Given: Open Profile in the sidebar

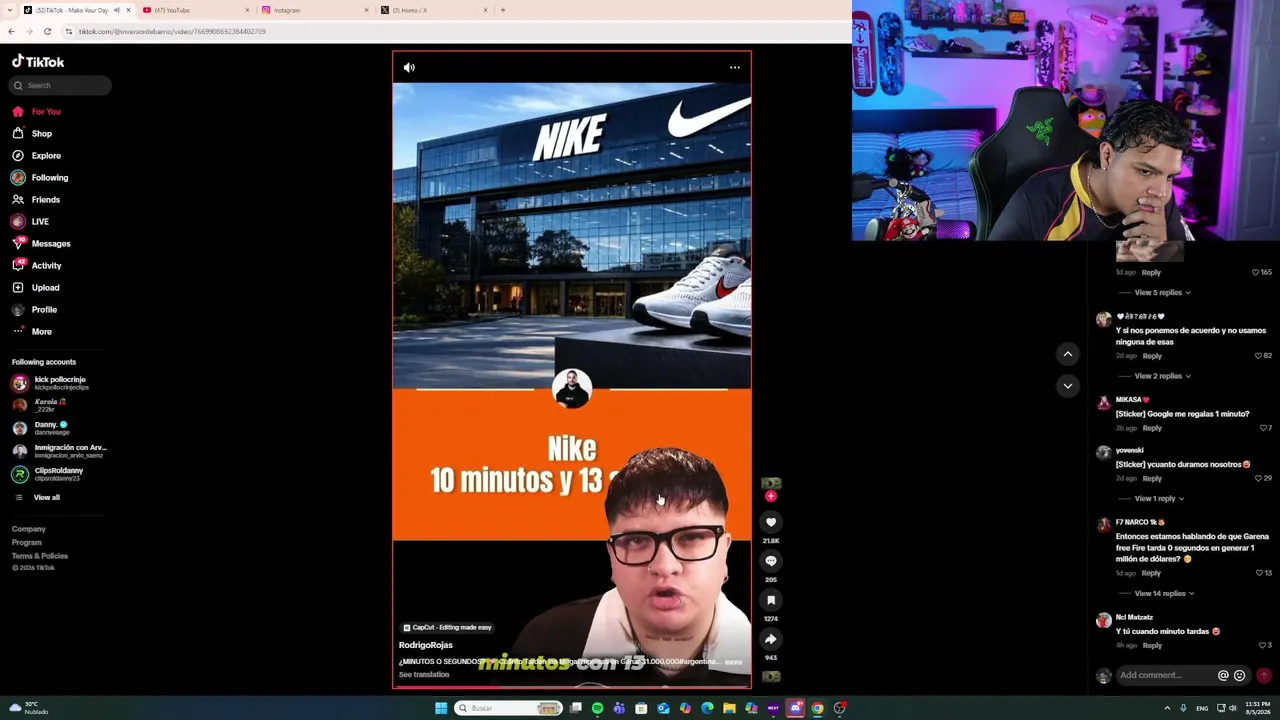Looking at the screenshot, I should (44, 309).
